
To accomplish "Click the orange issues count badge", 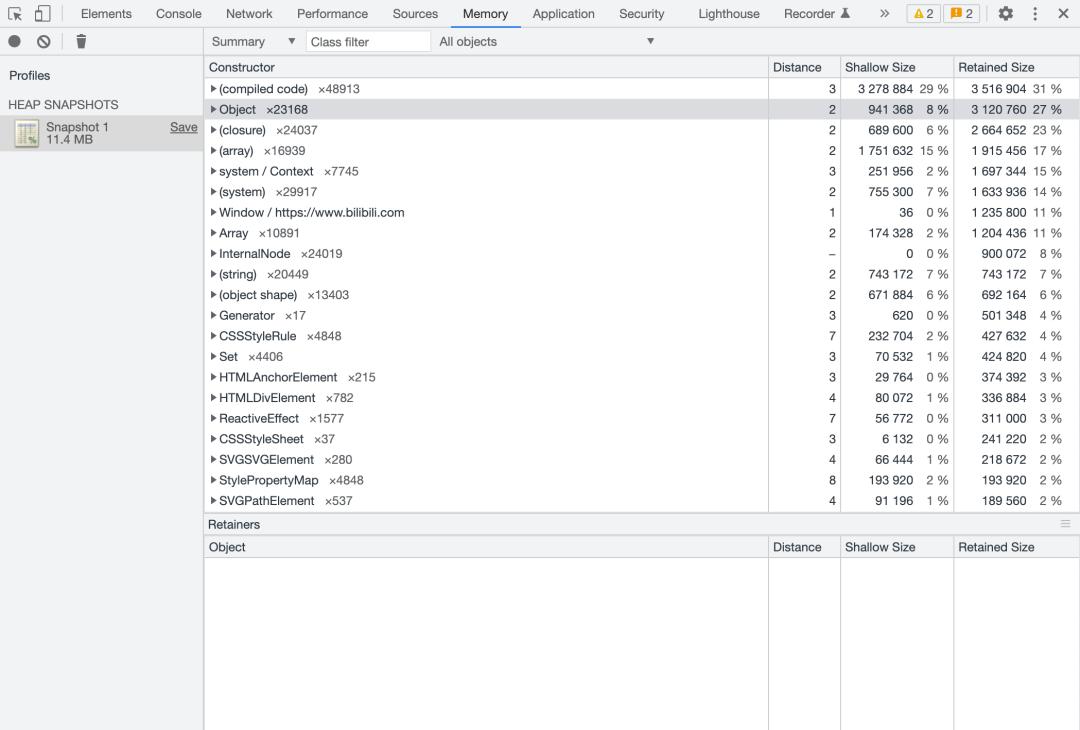I will point(961,14).
